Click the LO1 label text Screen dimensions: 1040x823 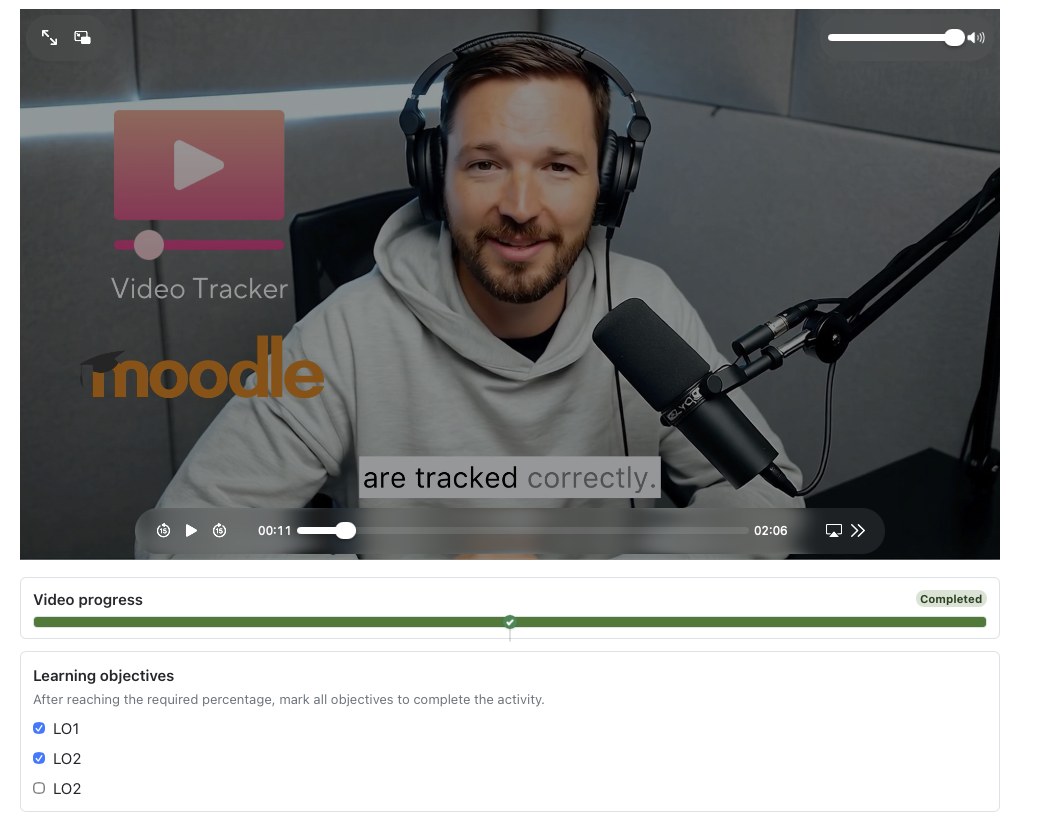(x=66, y=729)
